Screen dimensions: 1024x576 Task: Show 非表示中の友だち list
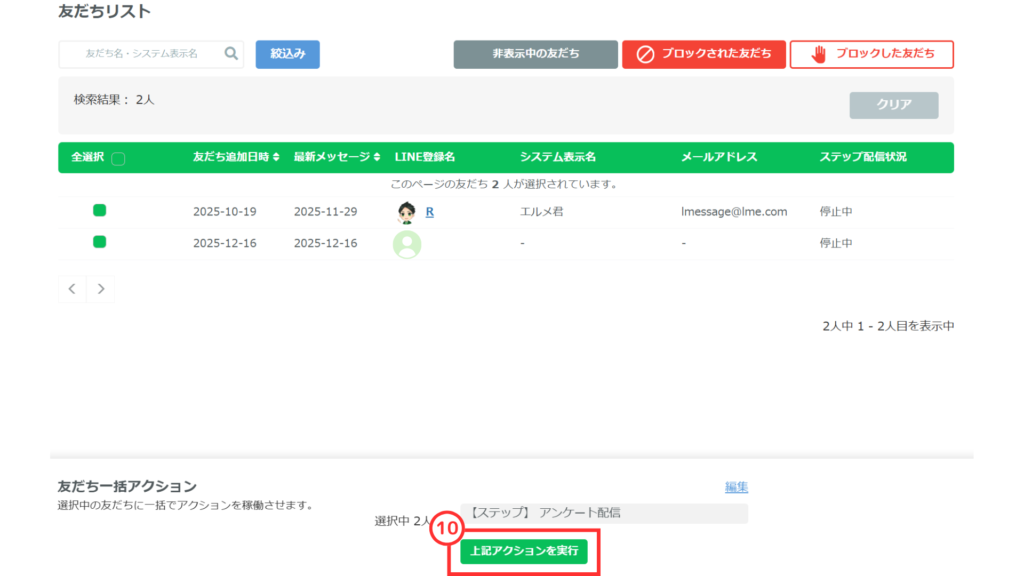(535, 54)
